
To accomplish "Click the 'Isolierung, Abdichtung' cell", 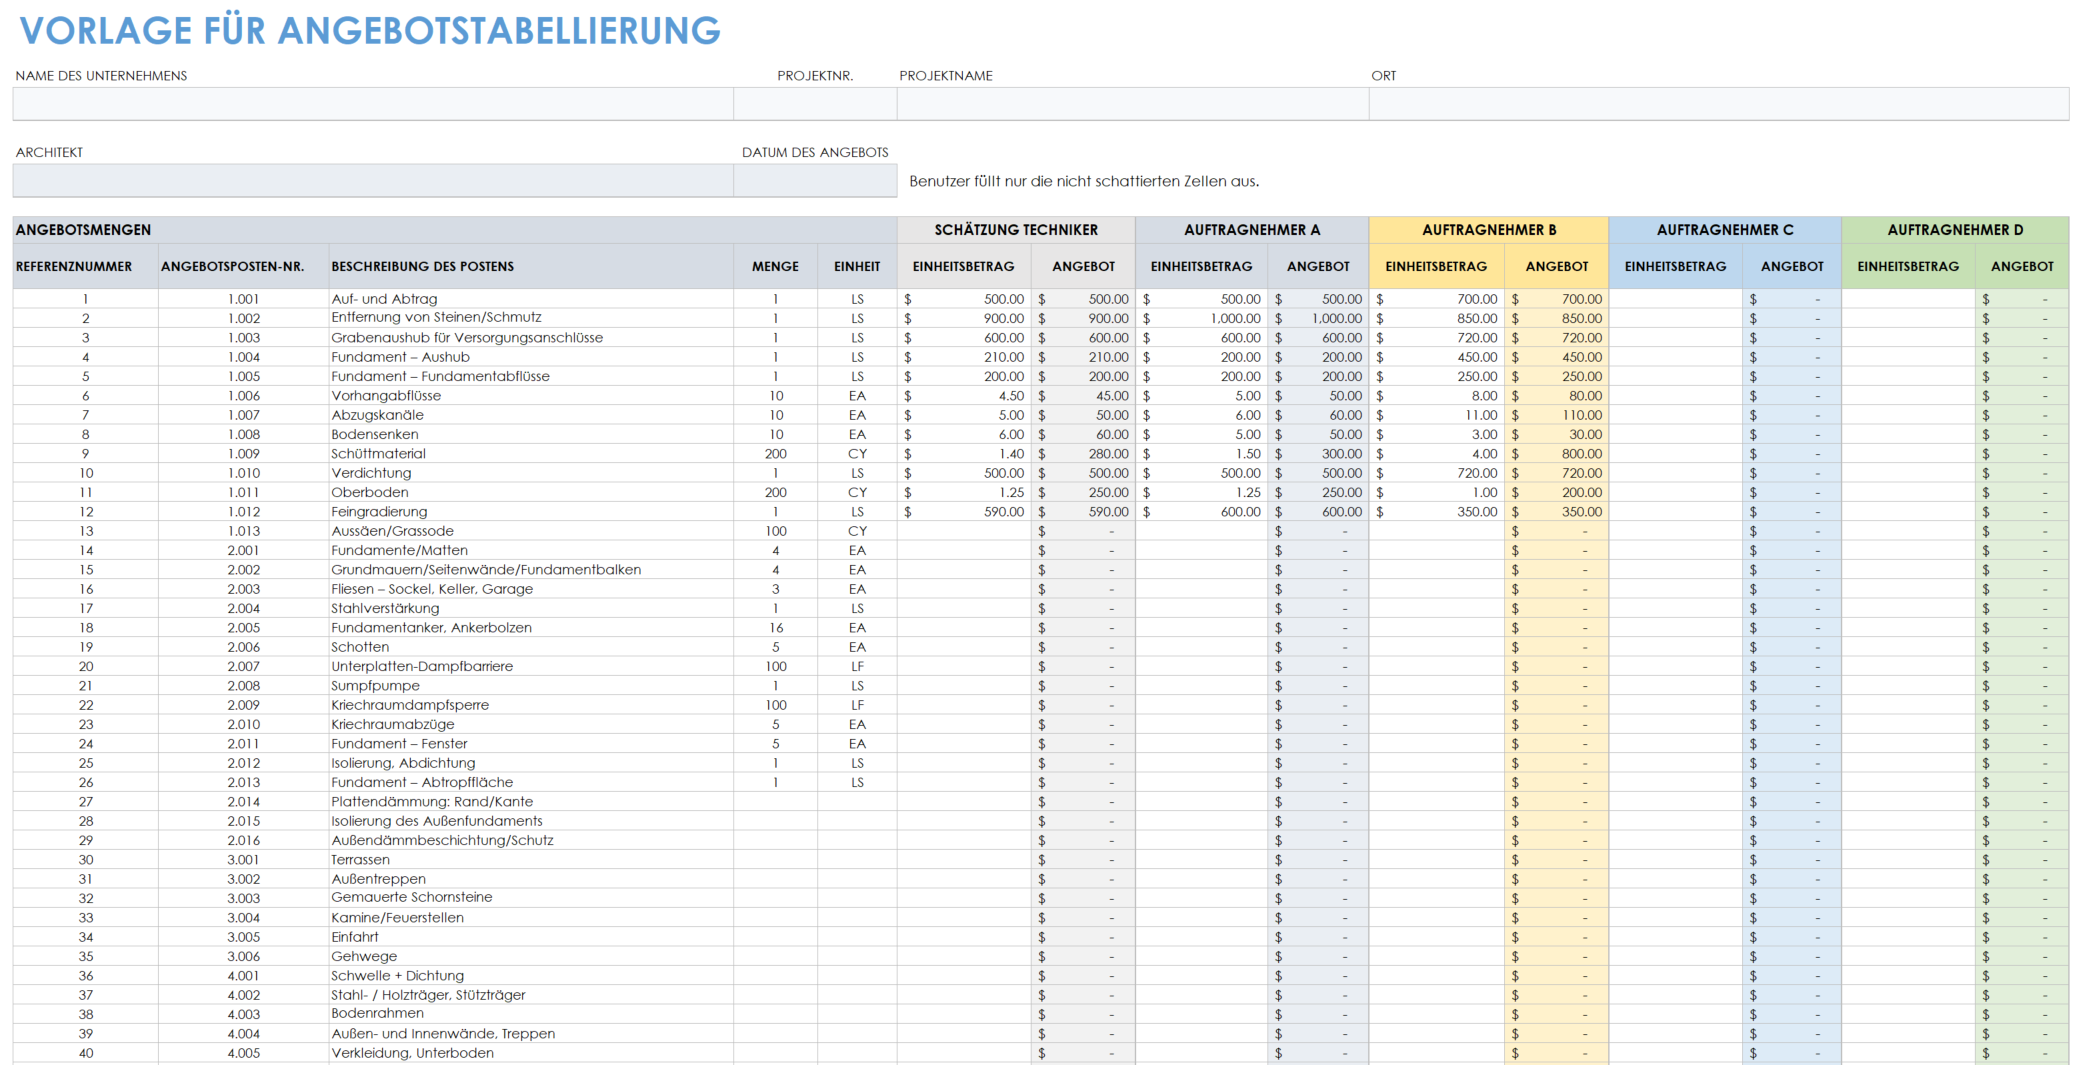I will coord(531,763).
